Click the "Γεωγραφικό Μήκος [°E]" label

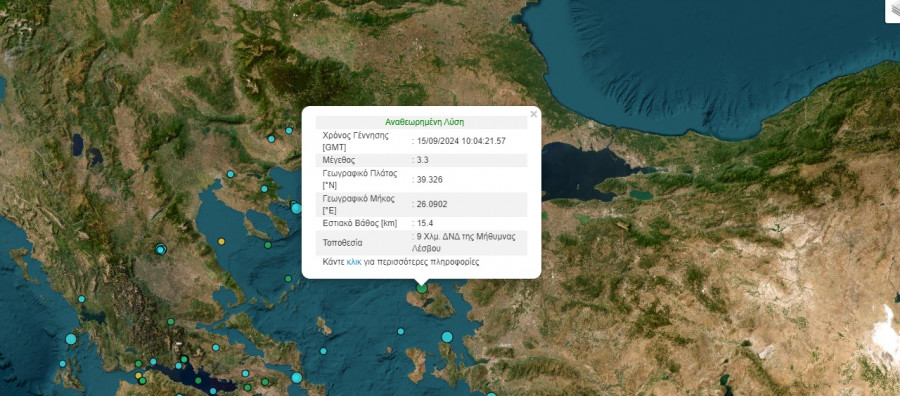[359, 204]
